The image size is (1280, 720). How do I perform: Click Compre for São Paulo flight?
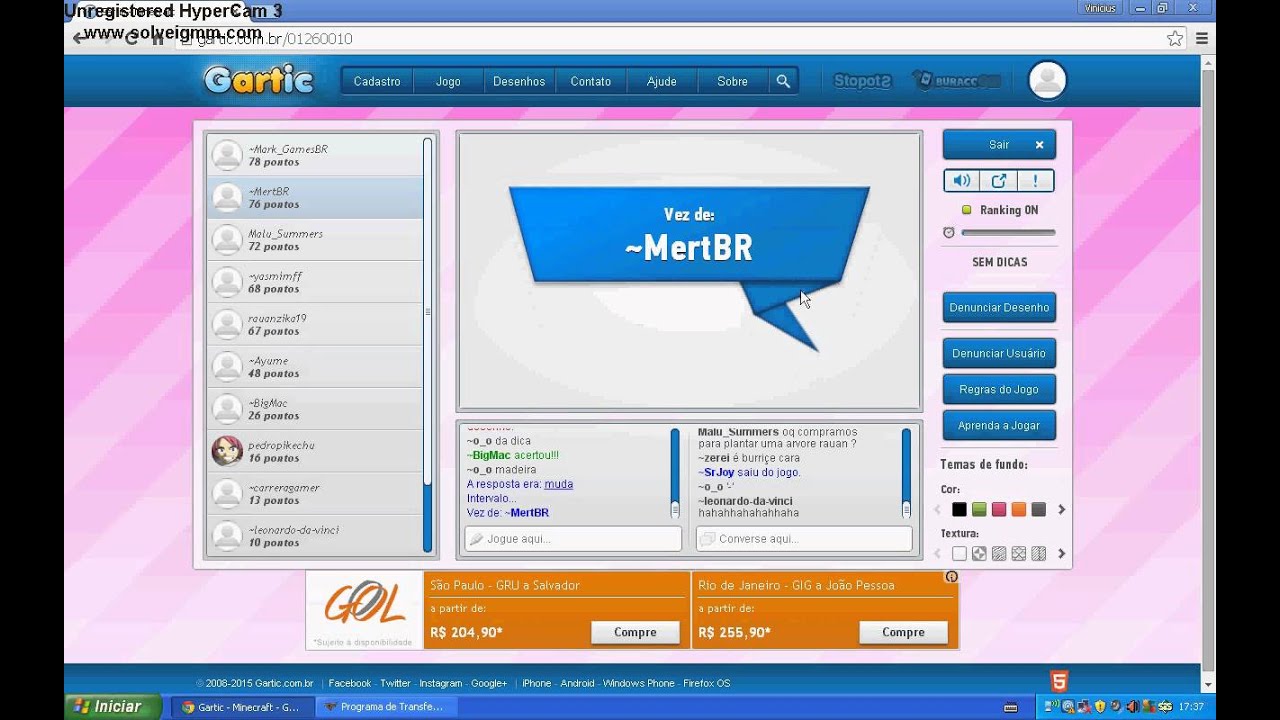pos(635,632)
